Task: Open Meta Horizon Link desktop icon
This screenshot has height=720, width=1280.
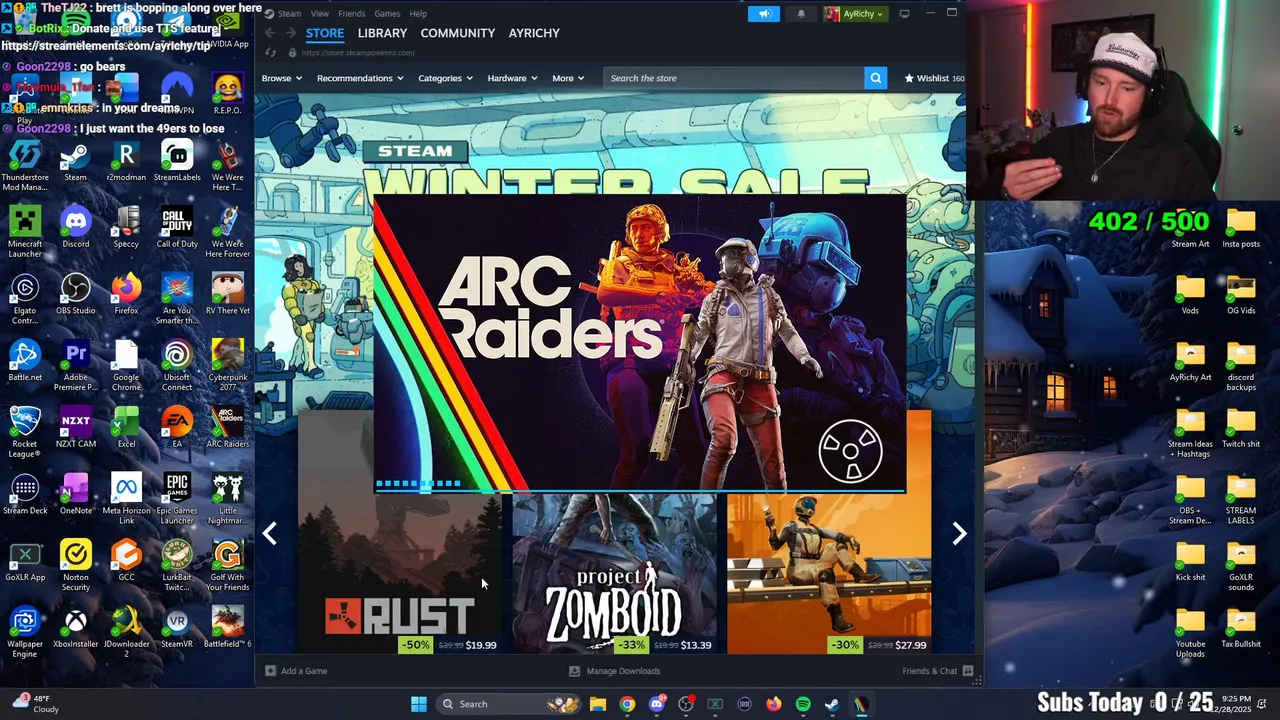Action: click(x=126, y=499)
